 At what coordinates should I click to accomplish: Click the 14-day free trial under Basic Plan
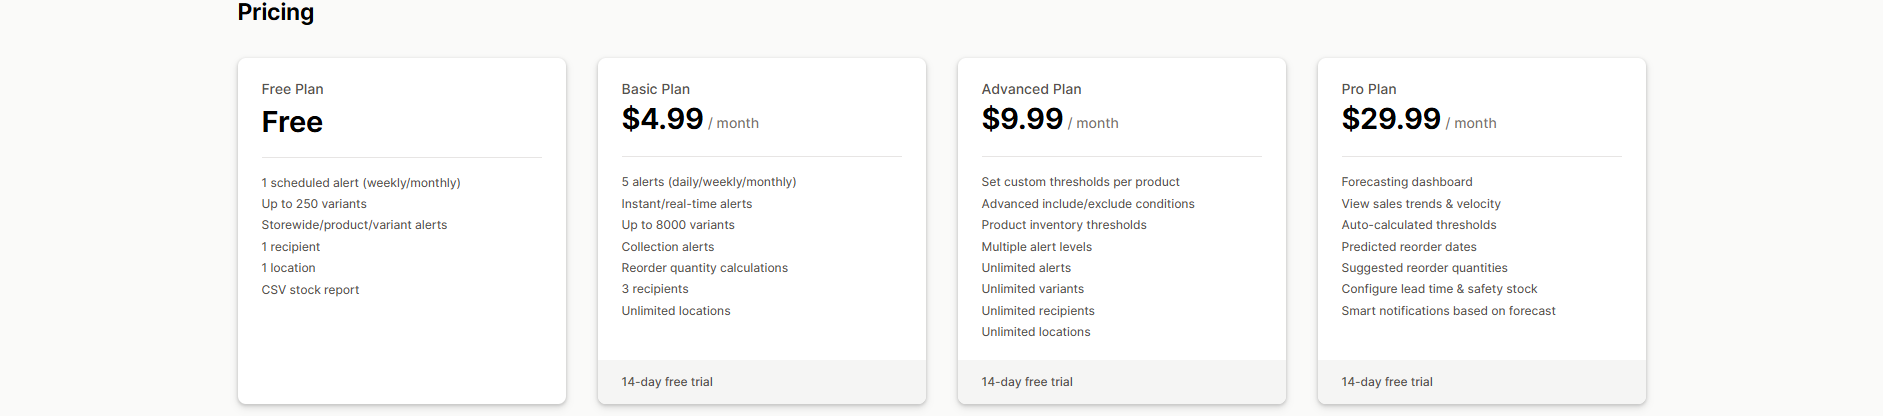click(667, 382)
